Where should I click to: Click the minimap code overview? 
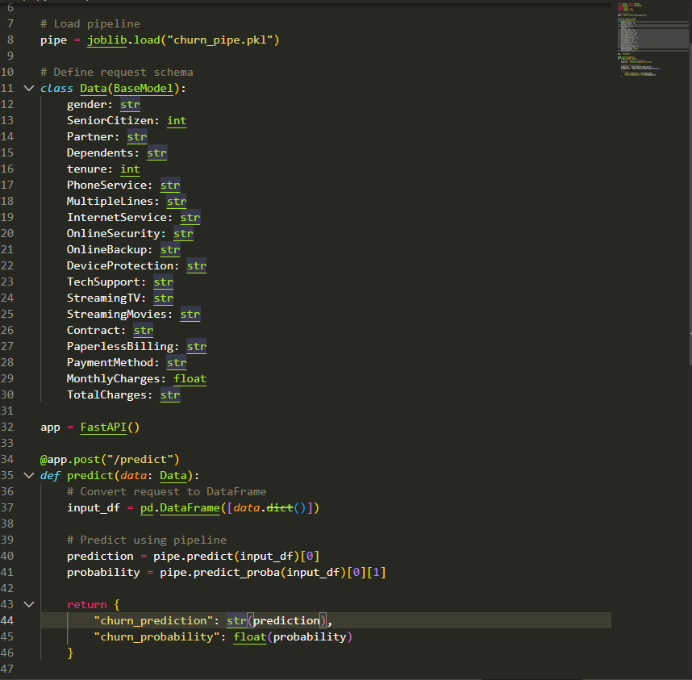click(x=652, y=40)
